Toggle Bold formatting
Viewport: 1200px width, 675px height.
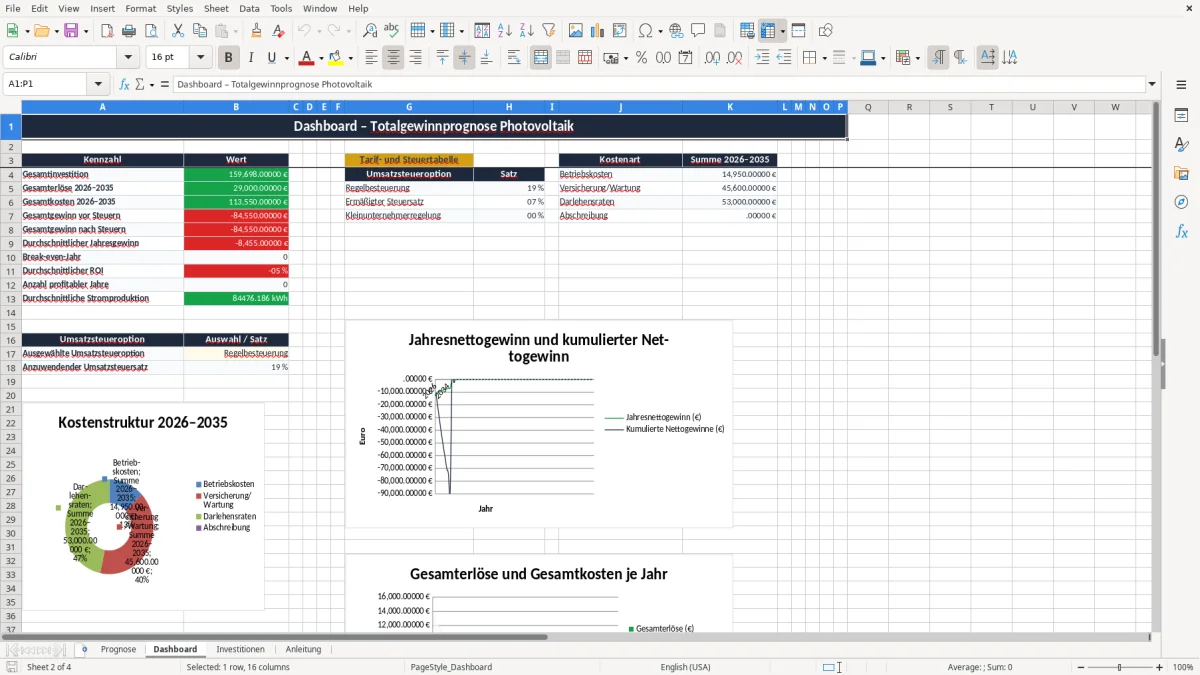point(229,58)
